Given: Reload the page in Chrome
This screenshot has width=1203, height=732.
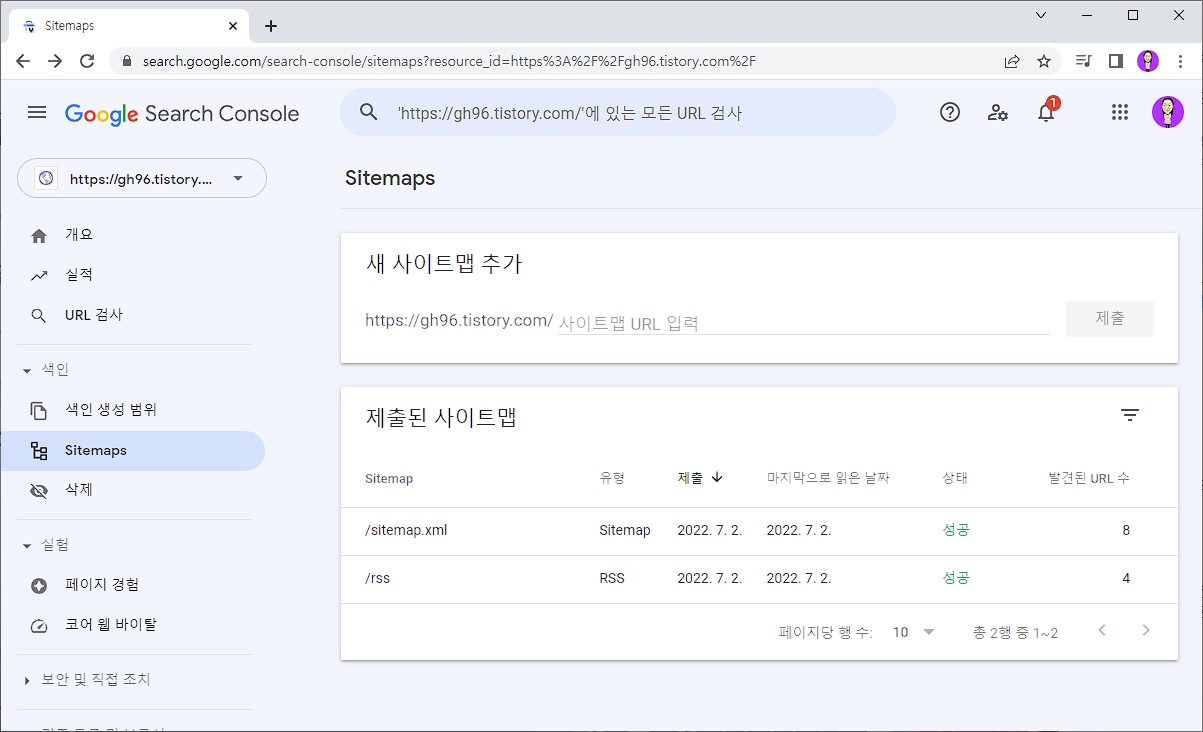Looking at the screenshot, I should click(87, 61).
